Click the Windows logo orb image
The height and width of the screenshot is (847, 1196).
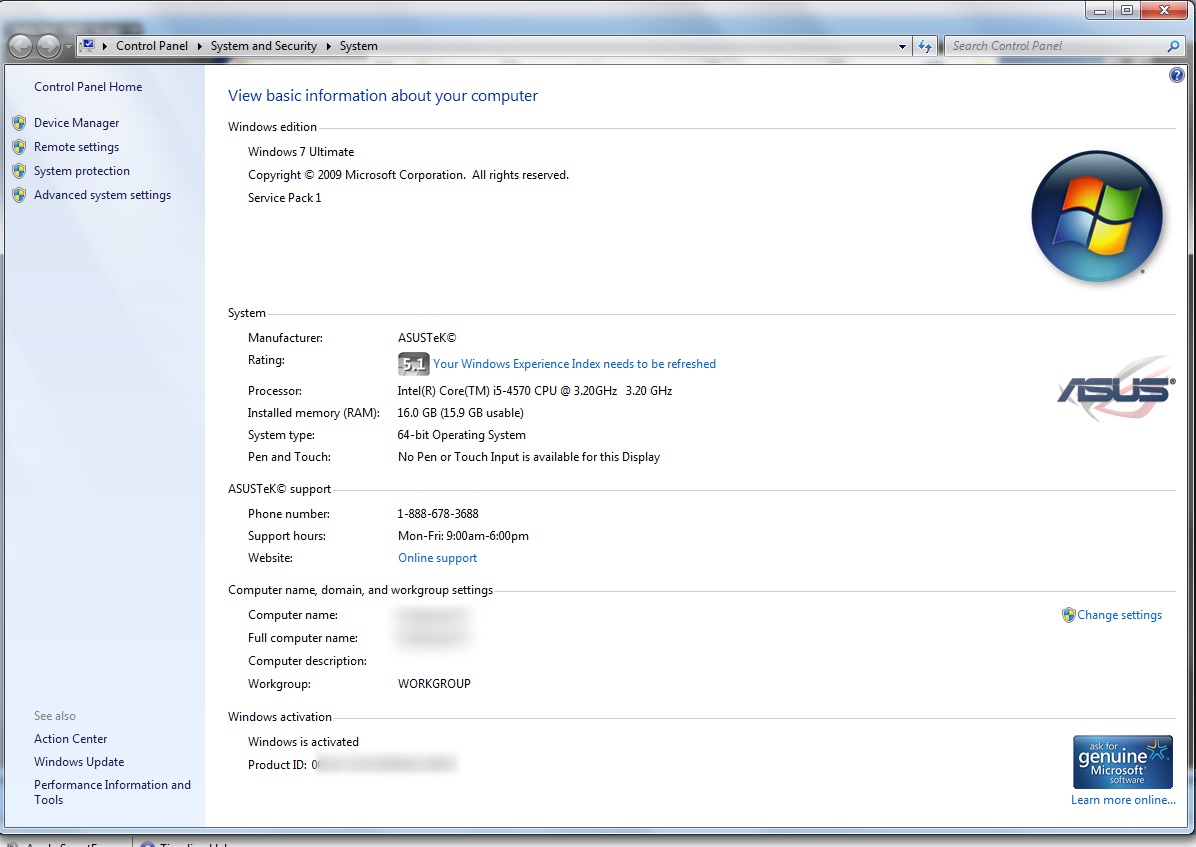[1097, 216]
